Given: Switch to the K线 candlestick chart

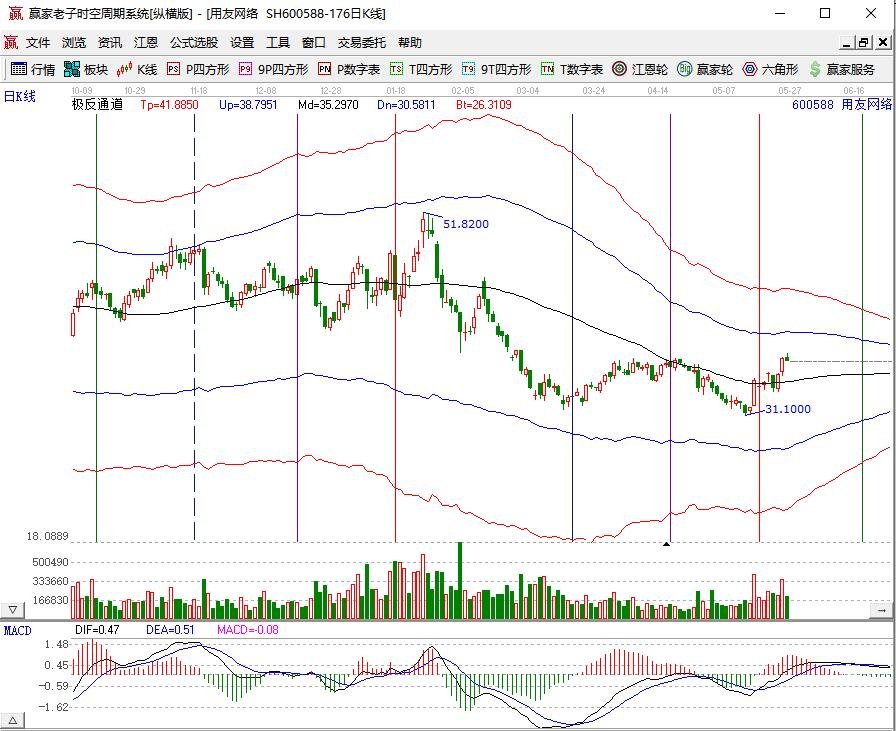Looking at the screenshot, I should point(137,69).
